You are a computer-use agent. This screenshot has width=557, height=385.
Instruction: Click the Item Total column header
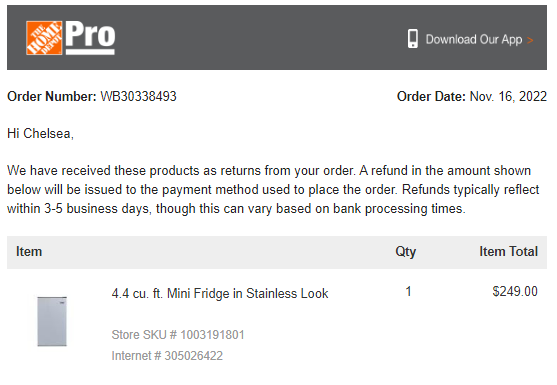[508, 252]
